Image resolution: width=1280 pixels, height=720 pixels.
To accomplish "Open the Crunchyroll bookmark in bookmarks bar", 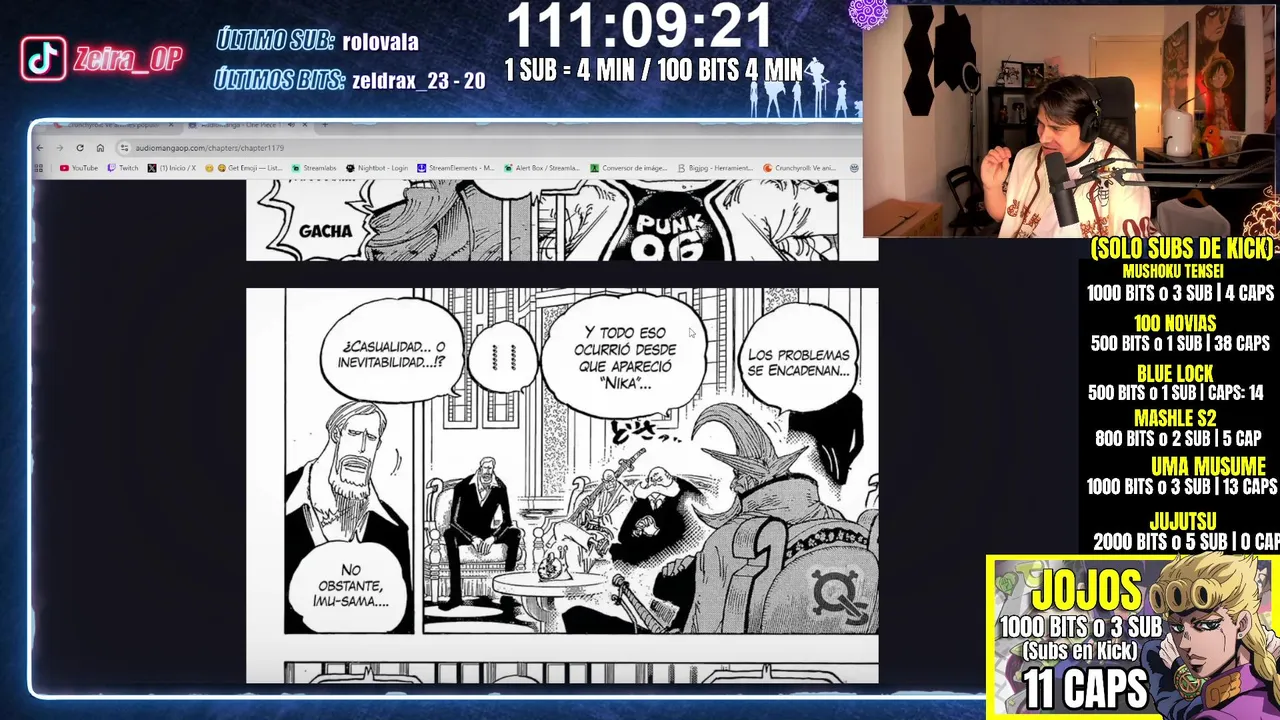I will point(800,168).
